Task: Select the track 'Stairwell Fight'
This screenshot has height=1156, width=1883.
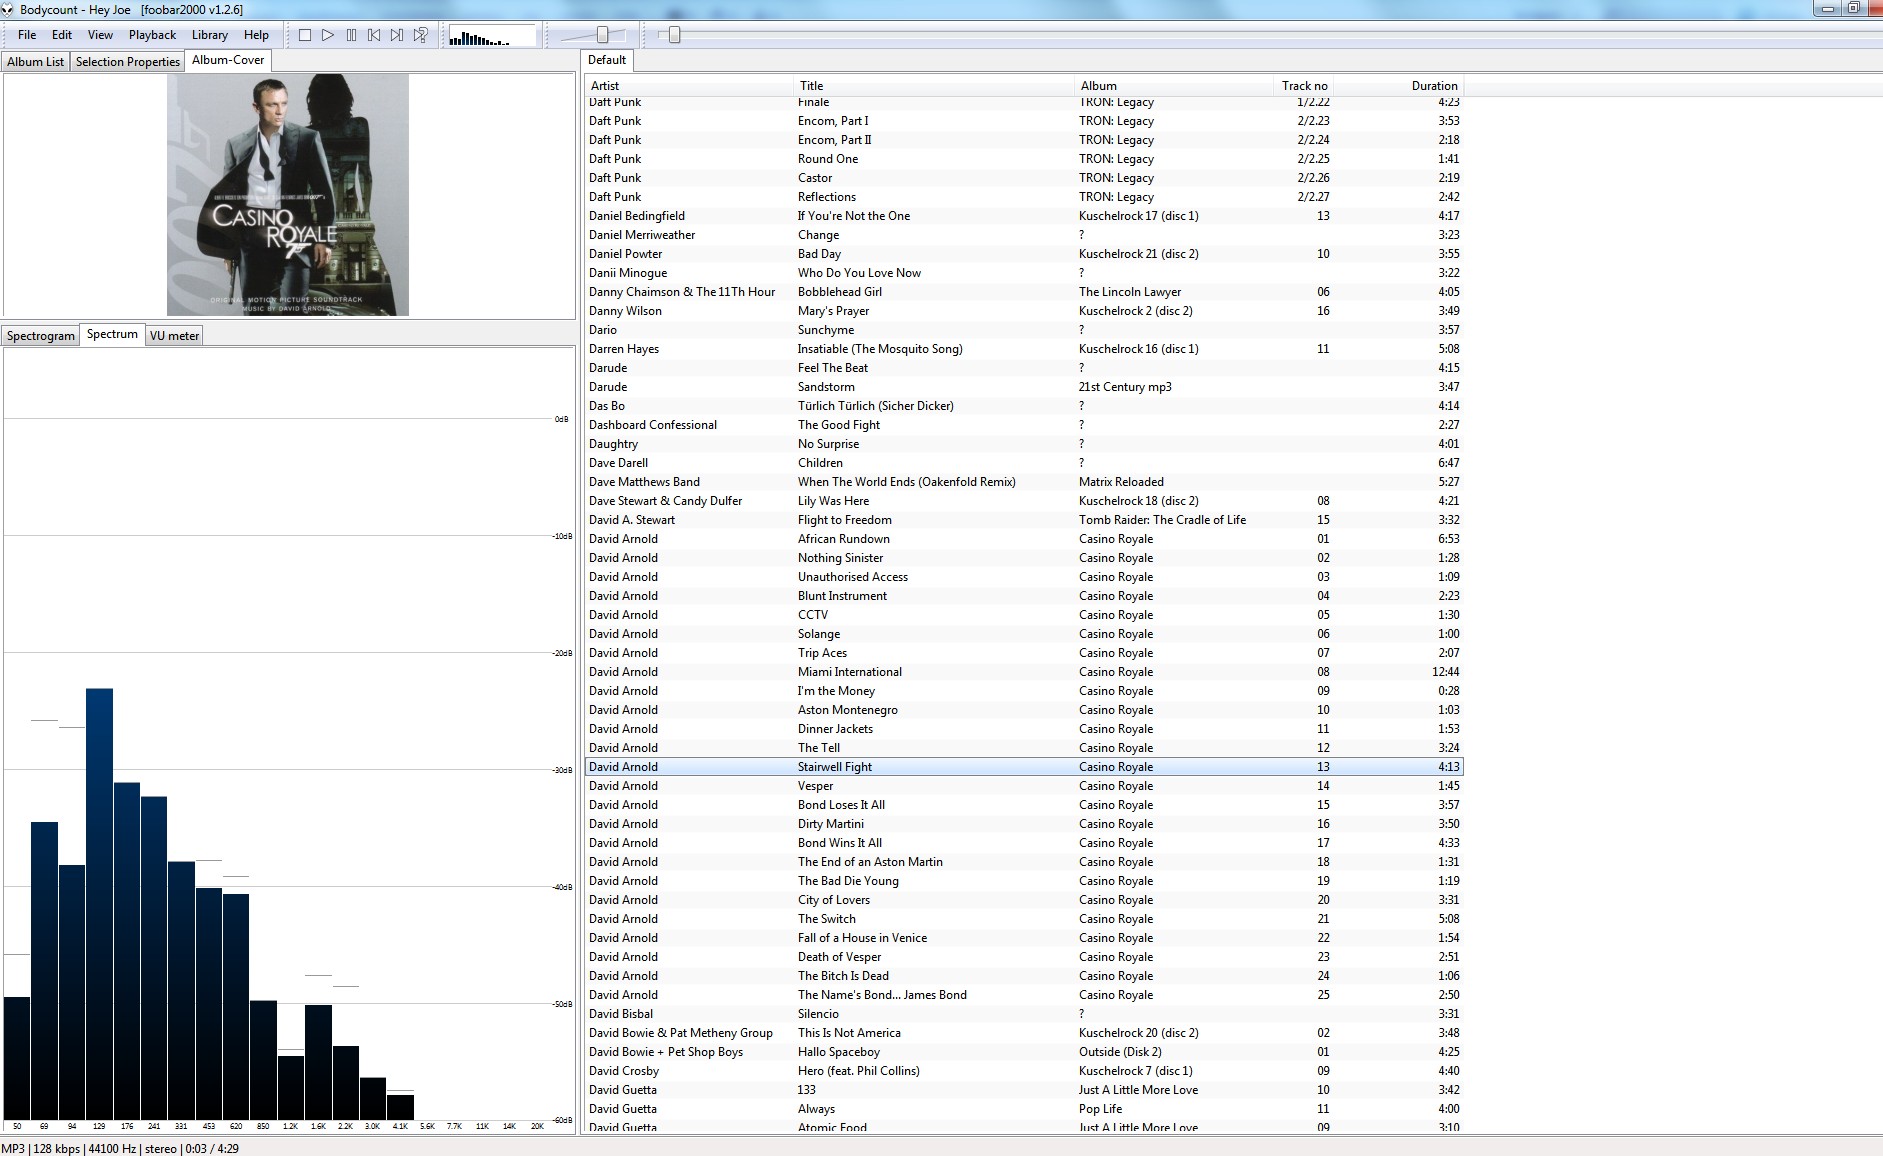Action: (1024, 767)
